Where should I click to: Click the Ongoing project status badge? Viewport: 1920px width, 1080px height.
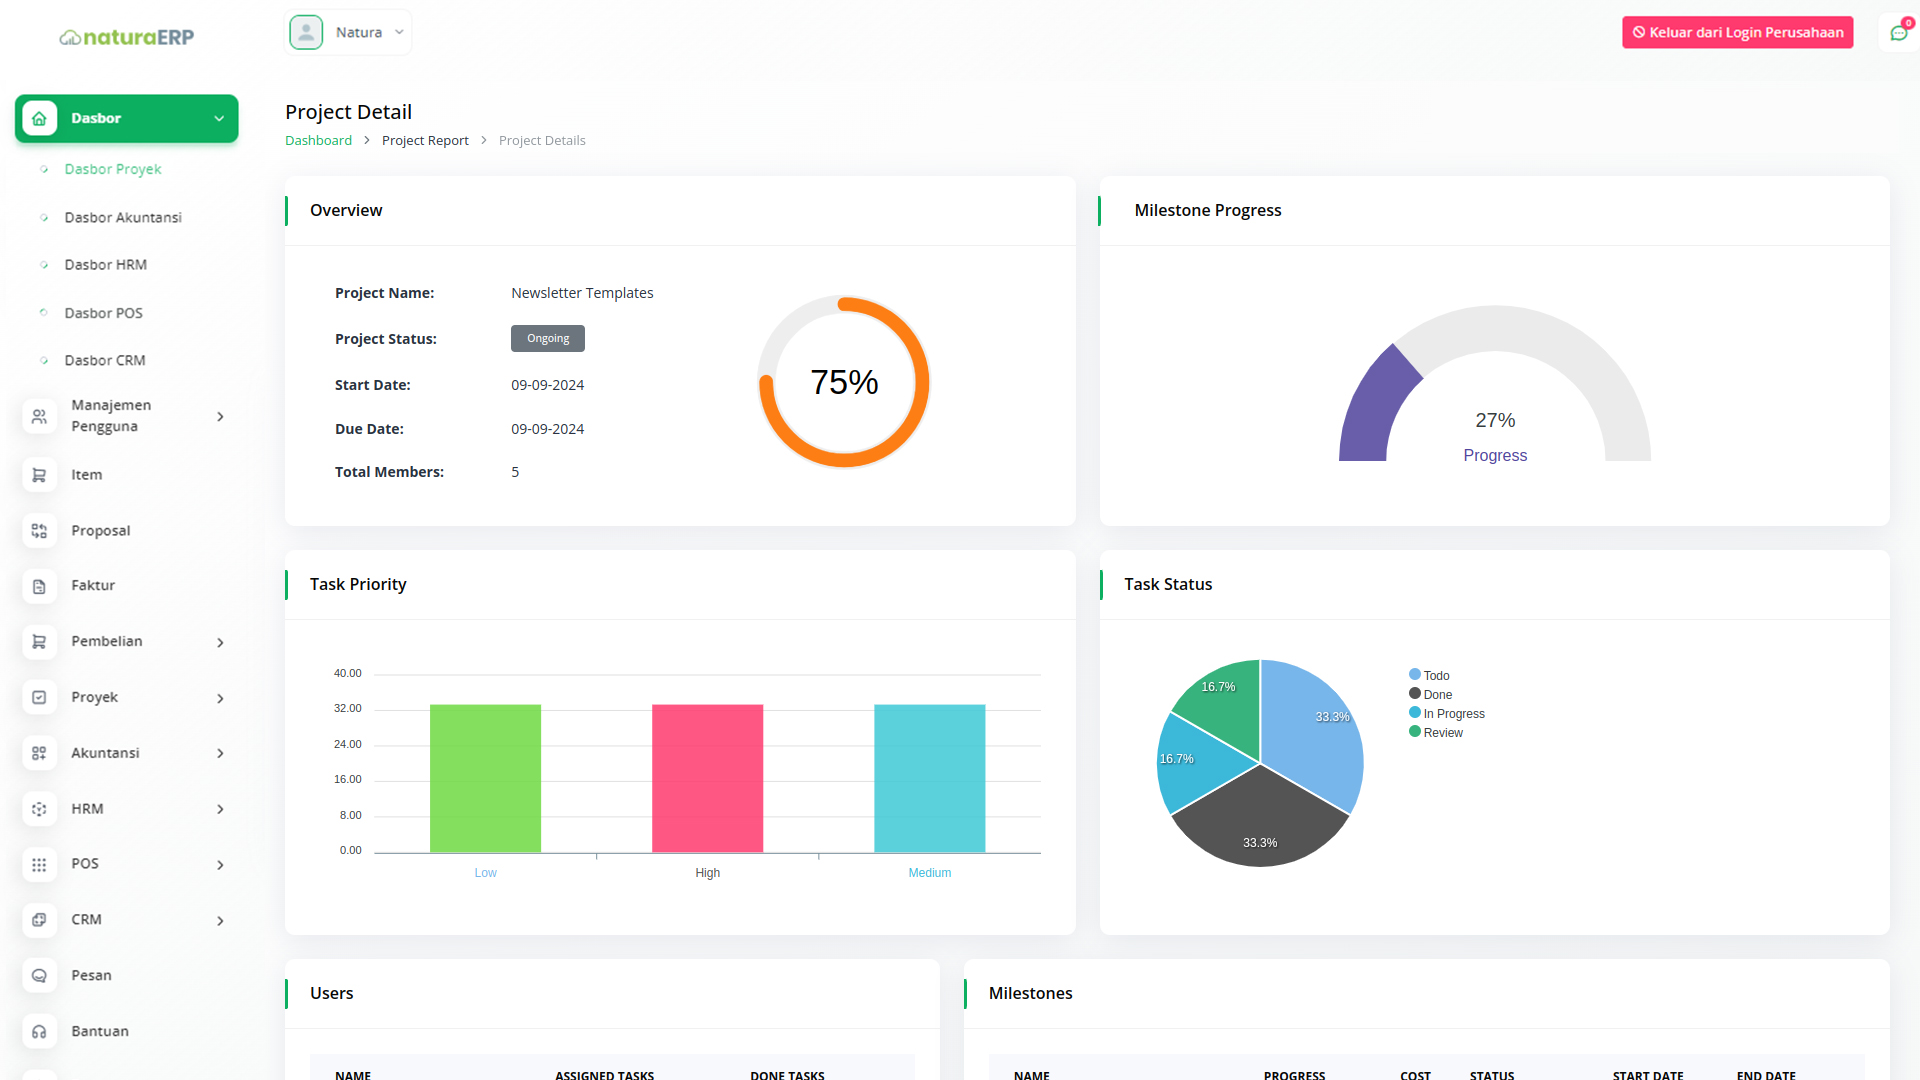547,339
